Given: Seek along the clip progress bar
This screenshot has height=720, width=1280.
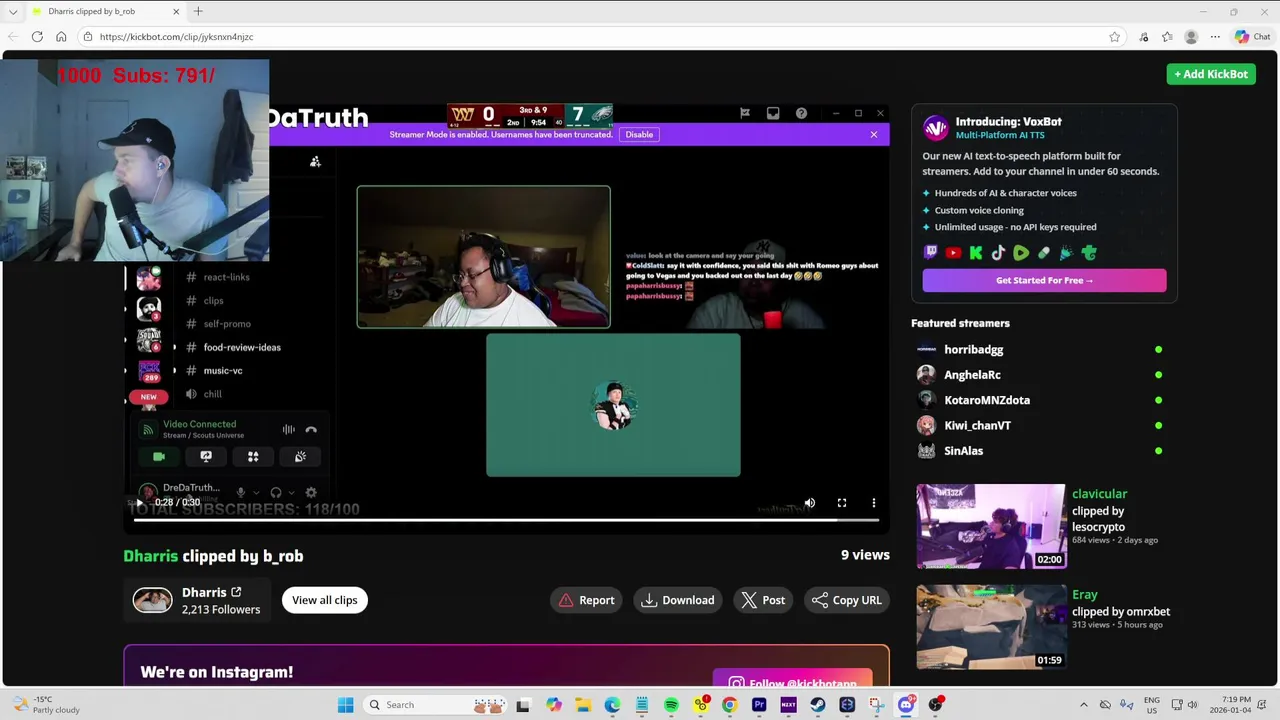Looking at the screenshot, I should (x=506, y=520).
